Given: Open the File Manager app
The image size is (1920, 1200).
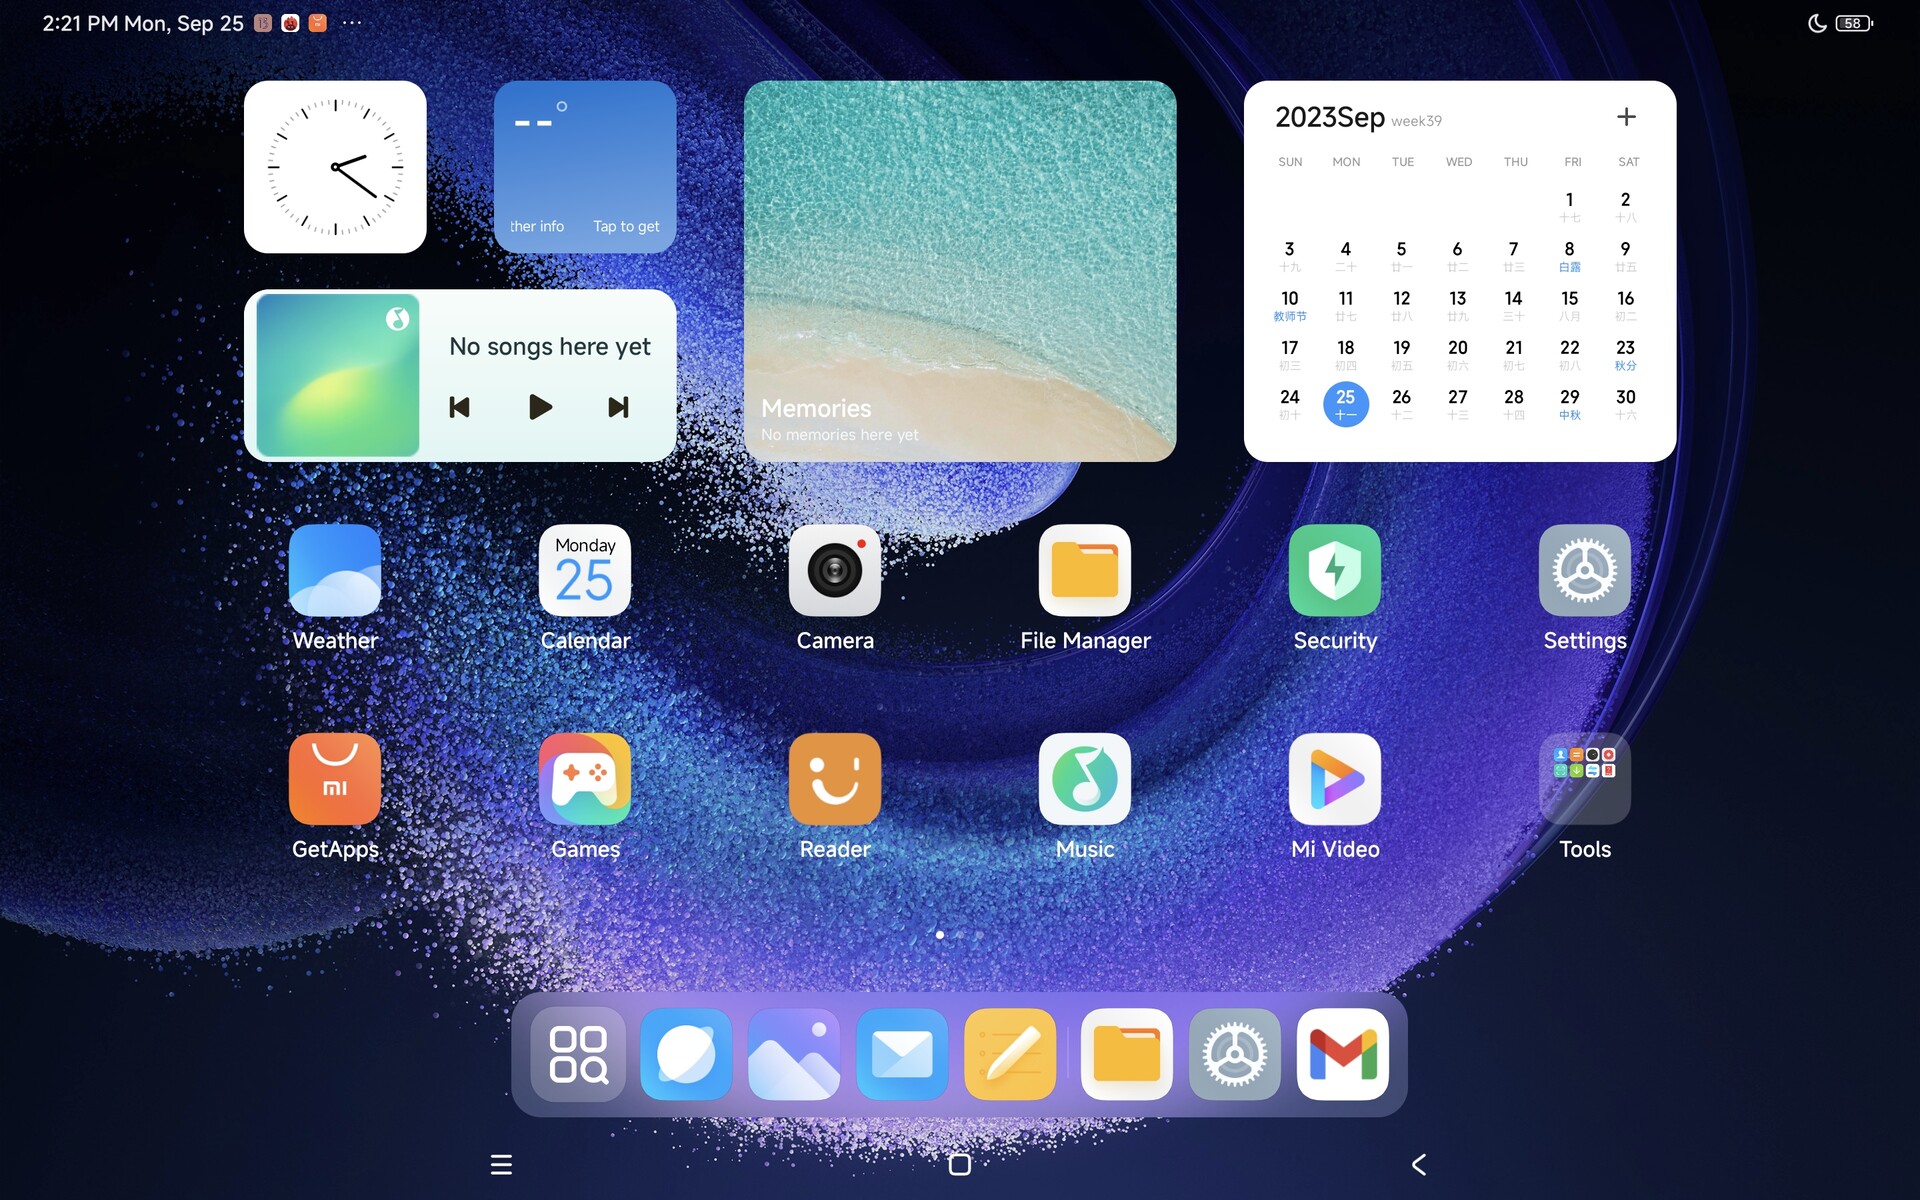Looking at the screenshot, I should (x=1085, y=570).
